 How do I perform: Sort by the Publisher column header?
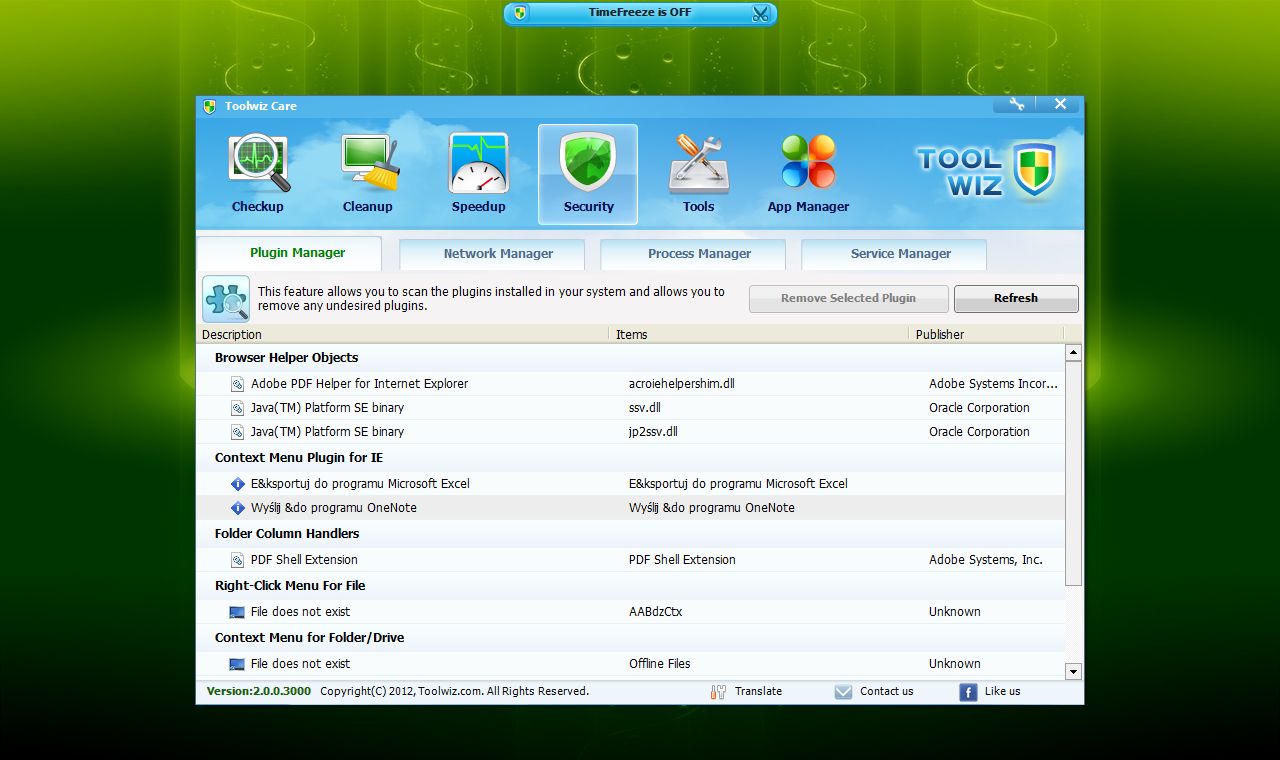click(x=987, y=334)
